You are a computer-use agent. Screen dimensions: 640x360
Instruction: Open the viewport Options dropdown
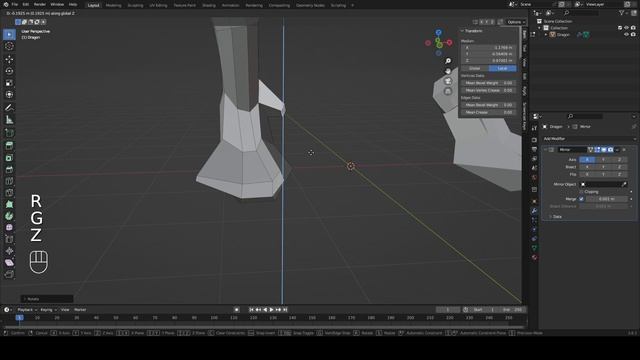coord(516,22)
